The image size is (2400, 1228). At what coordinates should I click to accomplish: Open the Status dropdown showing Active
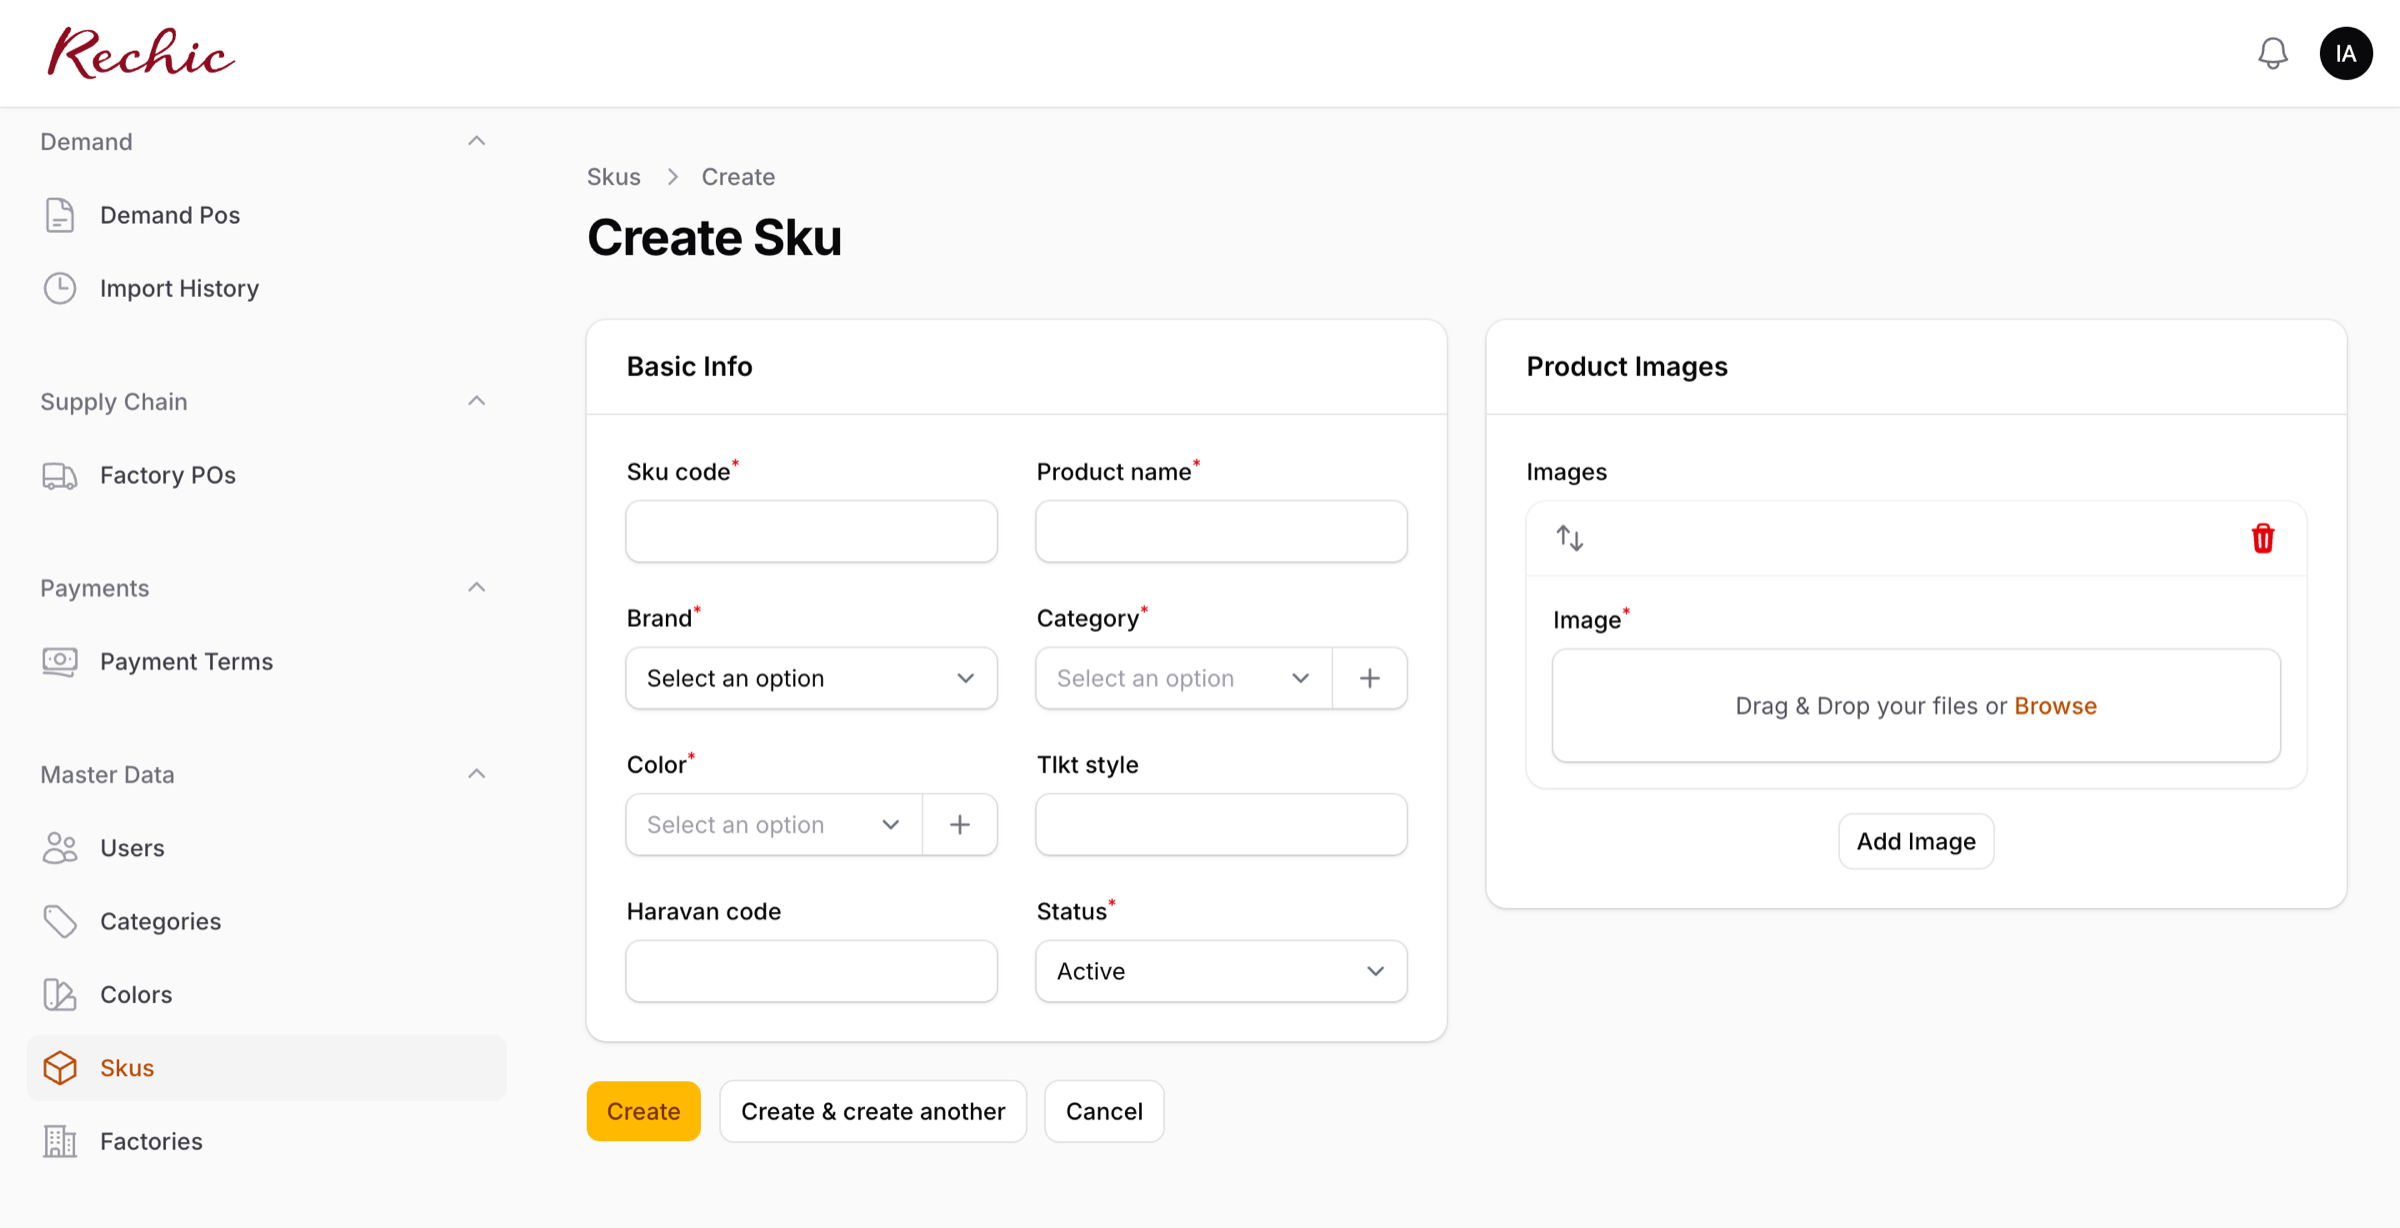click(x=1221, y=971)
